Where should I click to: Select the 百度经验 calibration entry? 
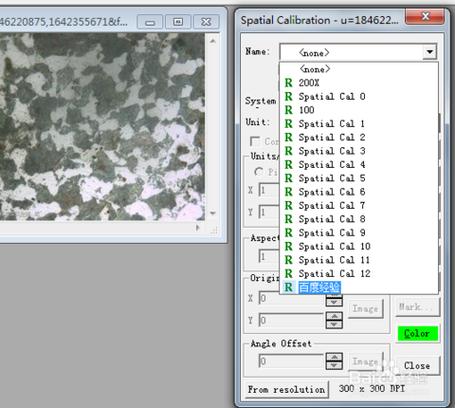click(x=319, y=287)
